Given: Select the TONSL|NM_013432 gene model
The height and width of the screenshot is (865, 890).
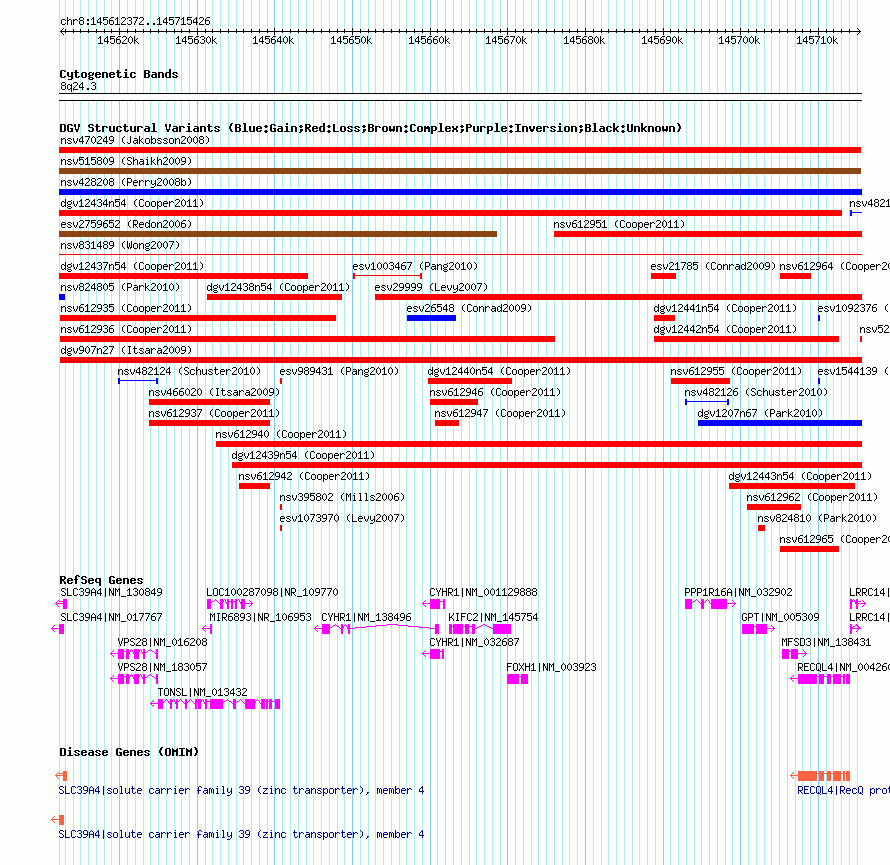Looking at the screenshot, I should point(215,704).
